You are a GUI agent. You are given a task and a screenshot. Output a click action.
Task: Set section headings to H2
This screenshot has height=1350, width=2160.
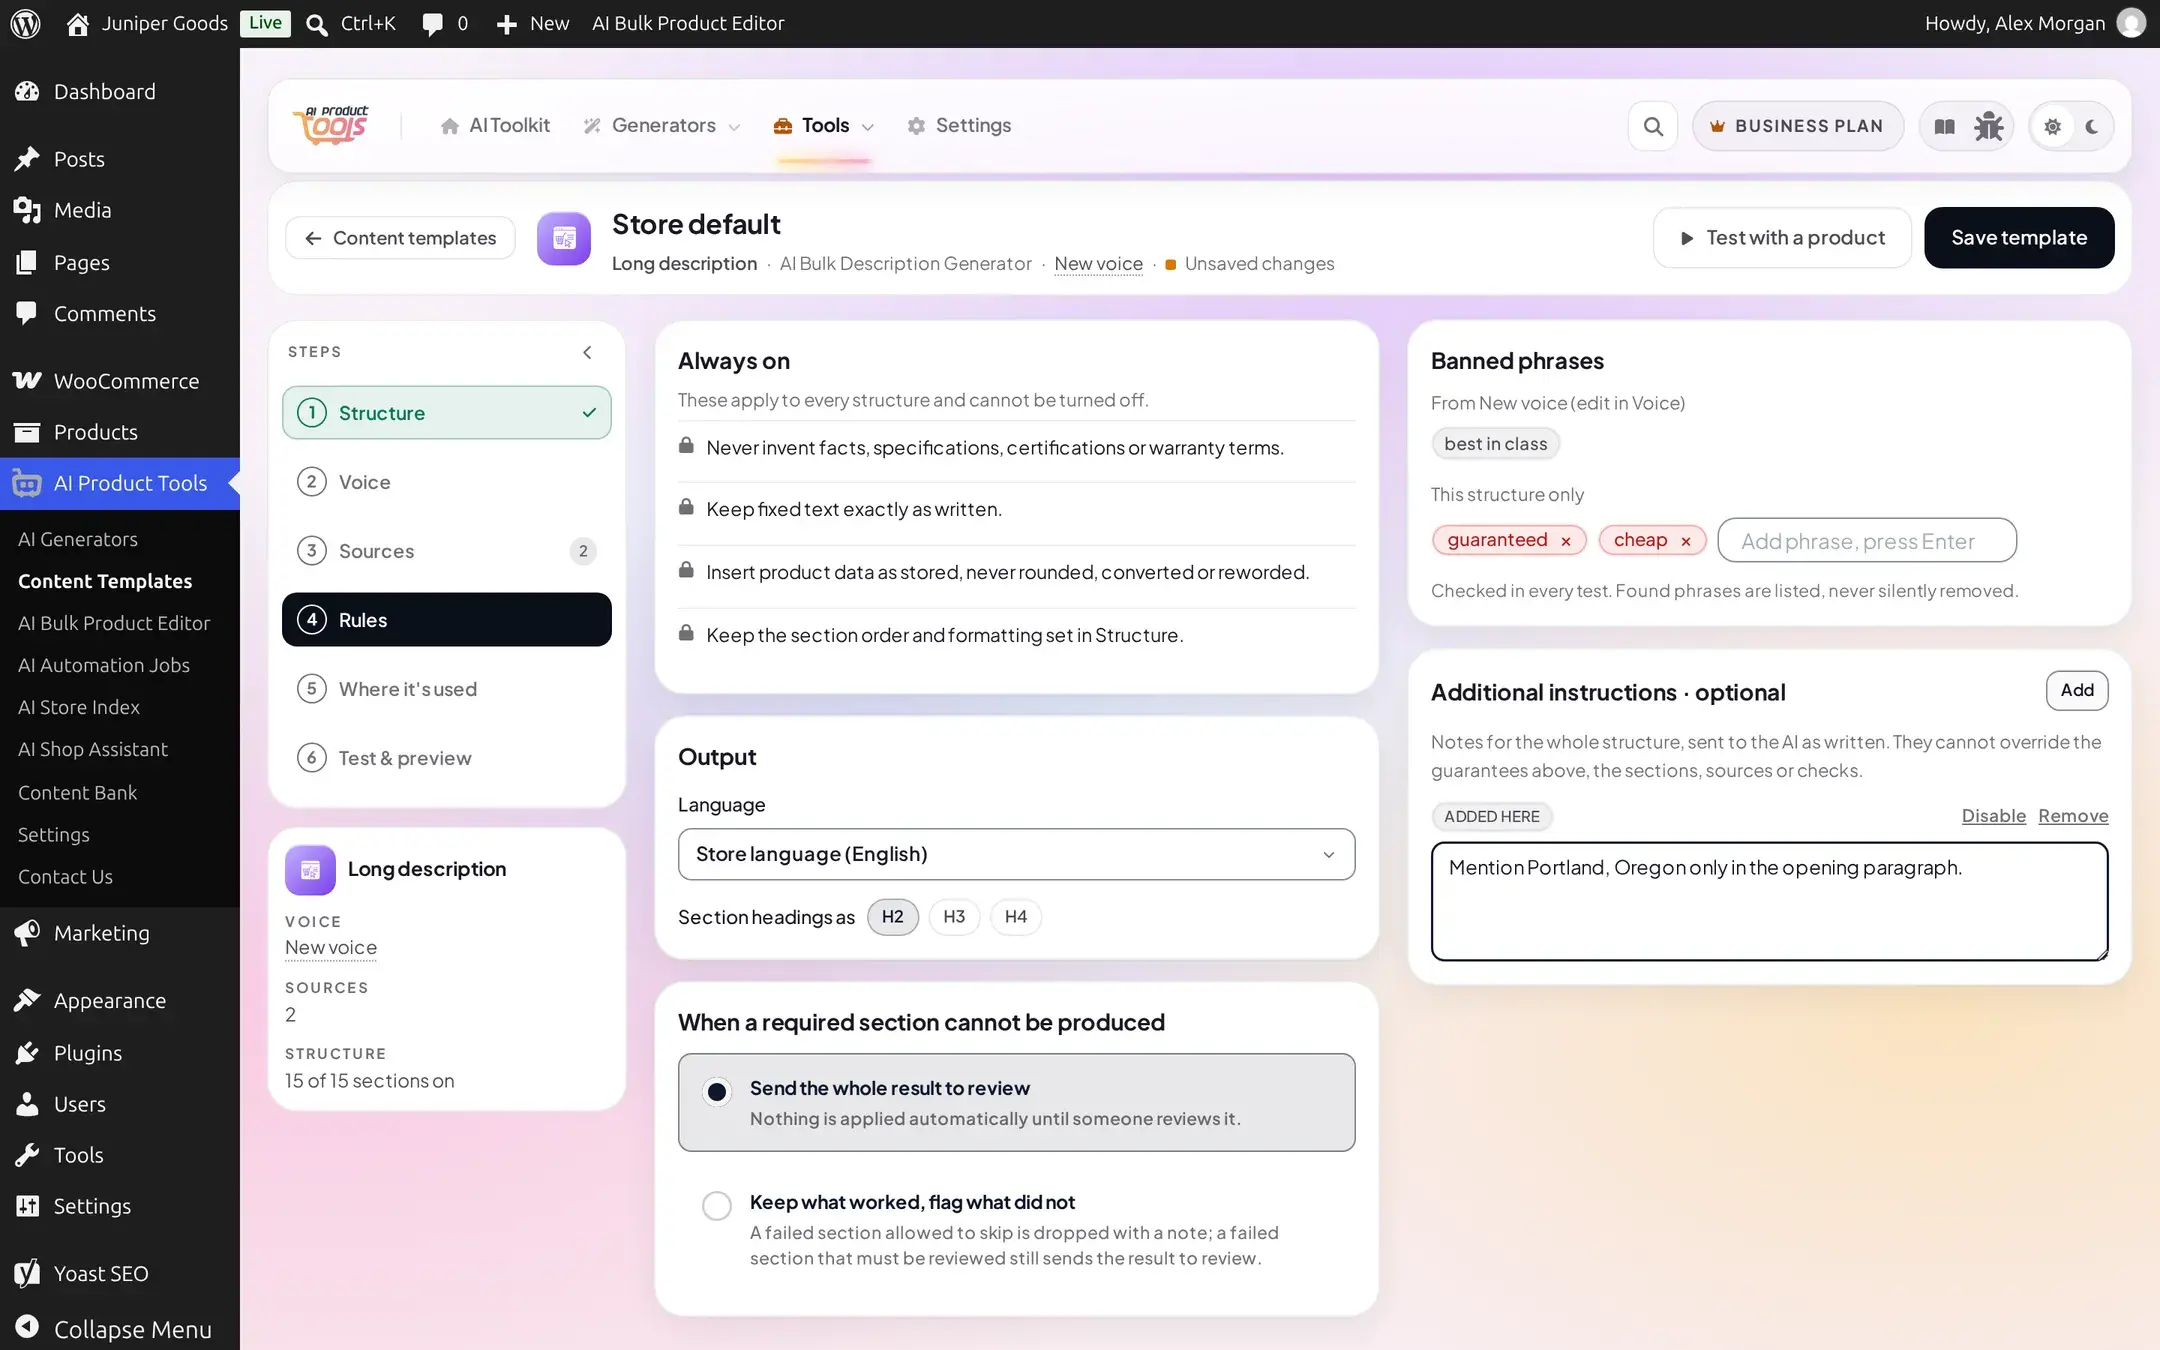[892, 917]
